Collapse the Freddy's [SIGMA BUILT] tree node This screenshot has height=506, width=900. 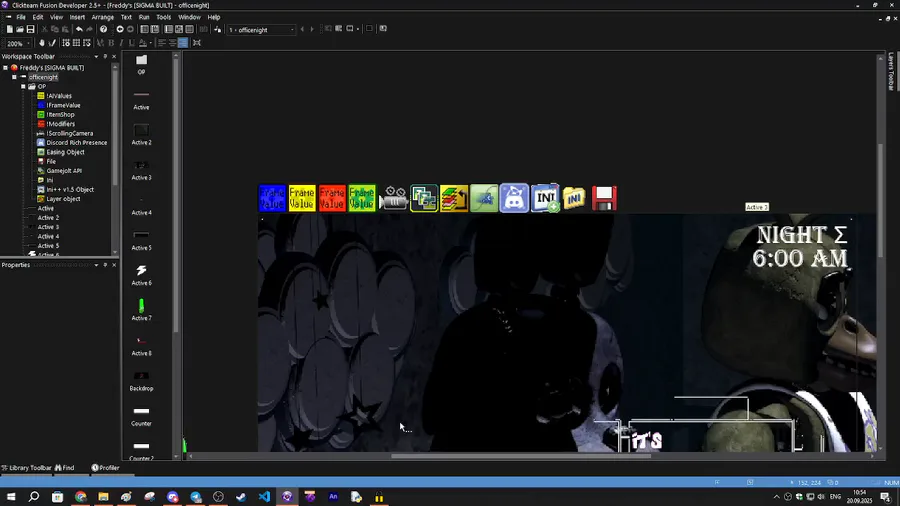5,68
